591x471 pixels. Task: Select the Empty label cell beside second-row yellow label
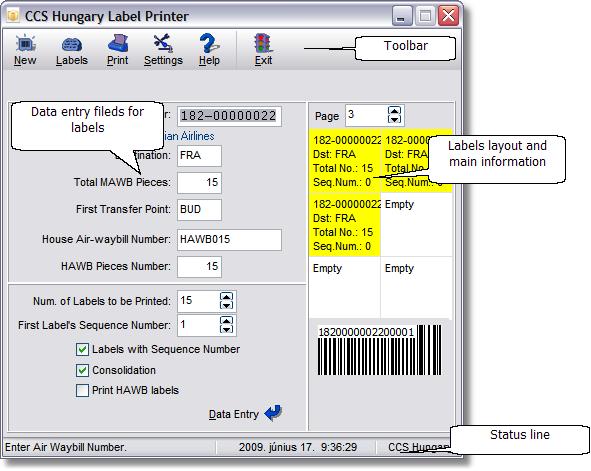pos(416,225)
